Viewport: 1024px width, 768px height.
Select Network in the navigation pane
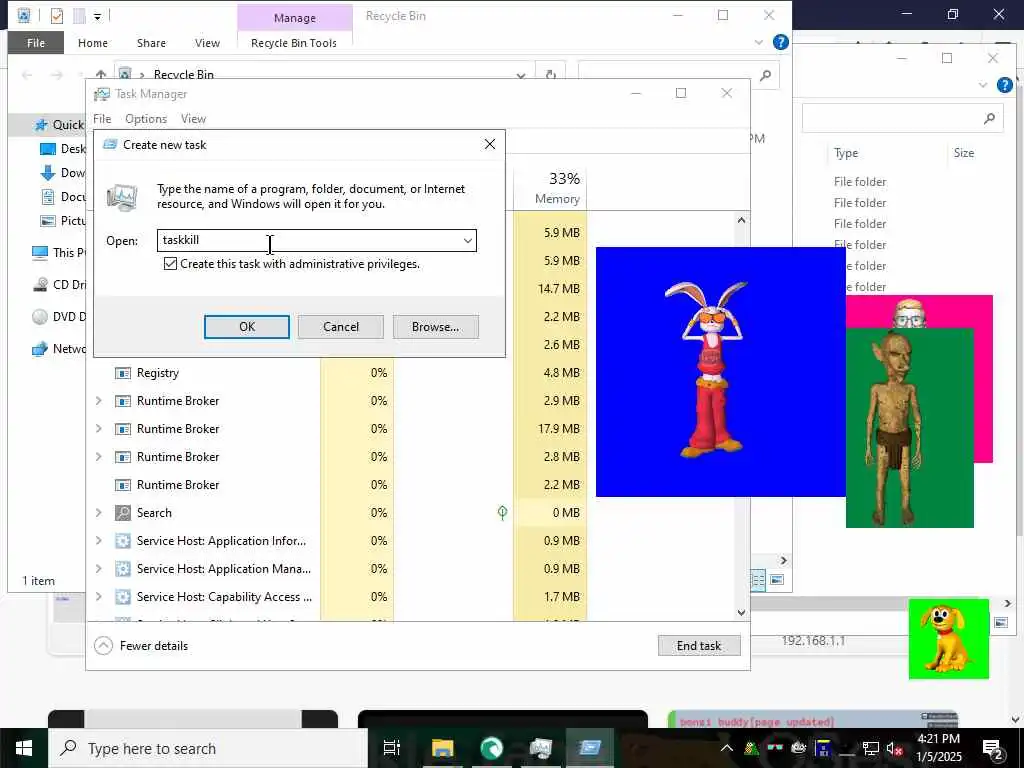pyautogui.click(x=60, y=349)
